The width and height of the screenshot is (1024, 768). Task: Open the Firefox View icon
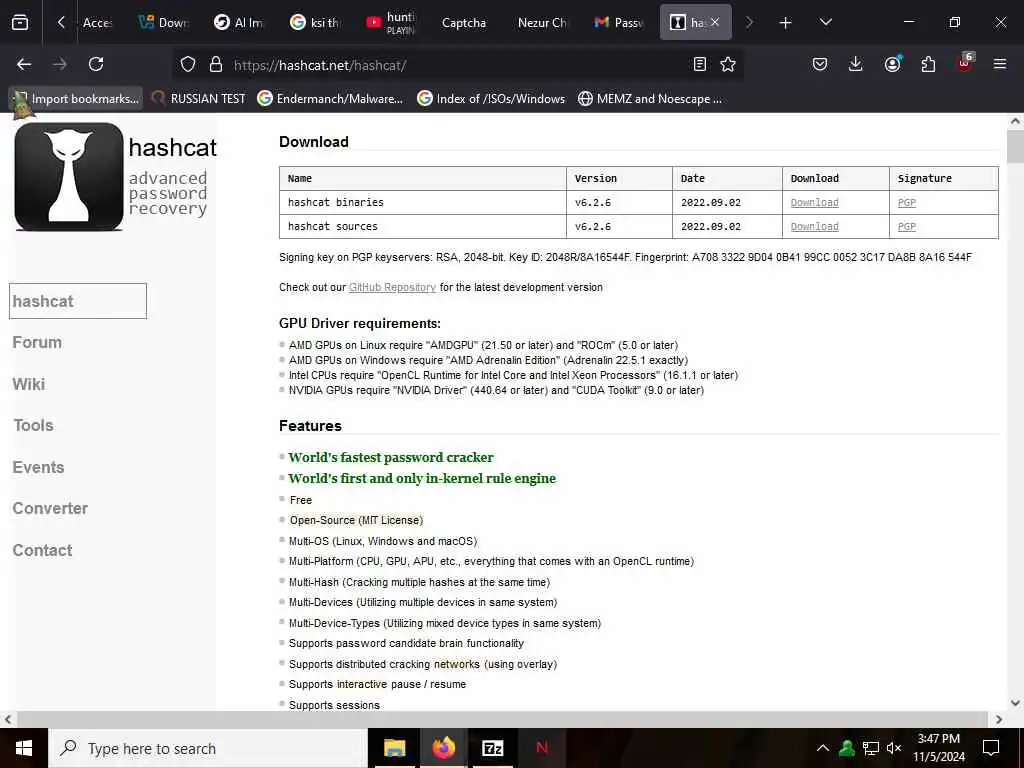[20, 22]
